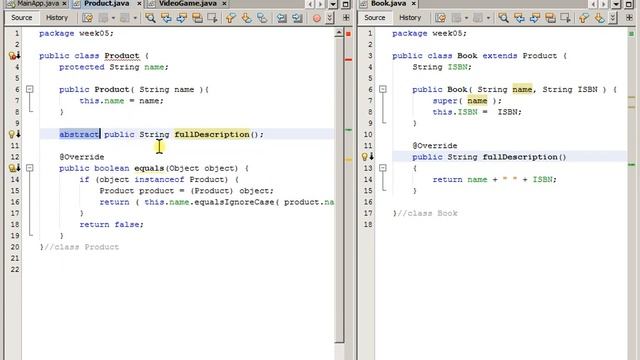Close the MainApp.java tab
Viewport: 640px width, 360px height.
coord(64,3)
